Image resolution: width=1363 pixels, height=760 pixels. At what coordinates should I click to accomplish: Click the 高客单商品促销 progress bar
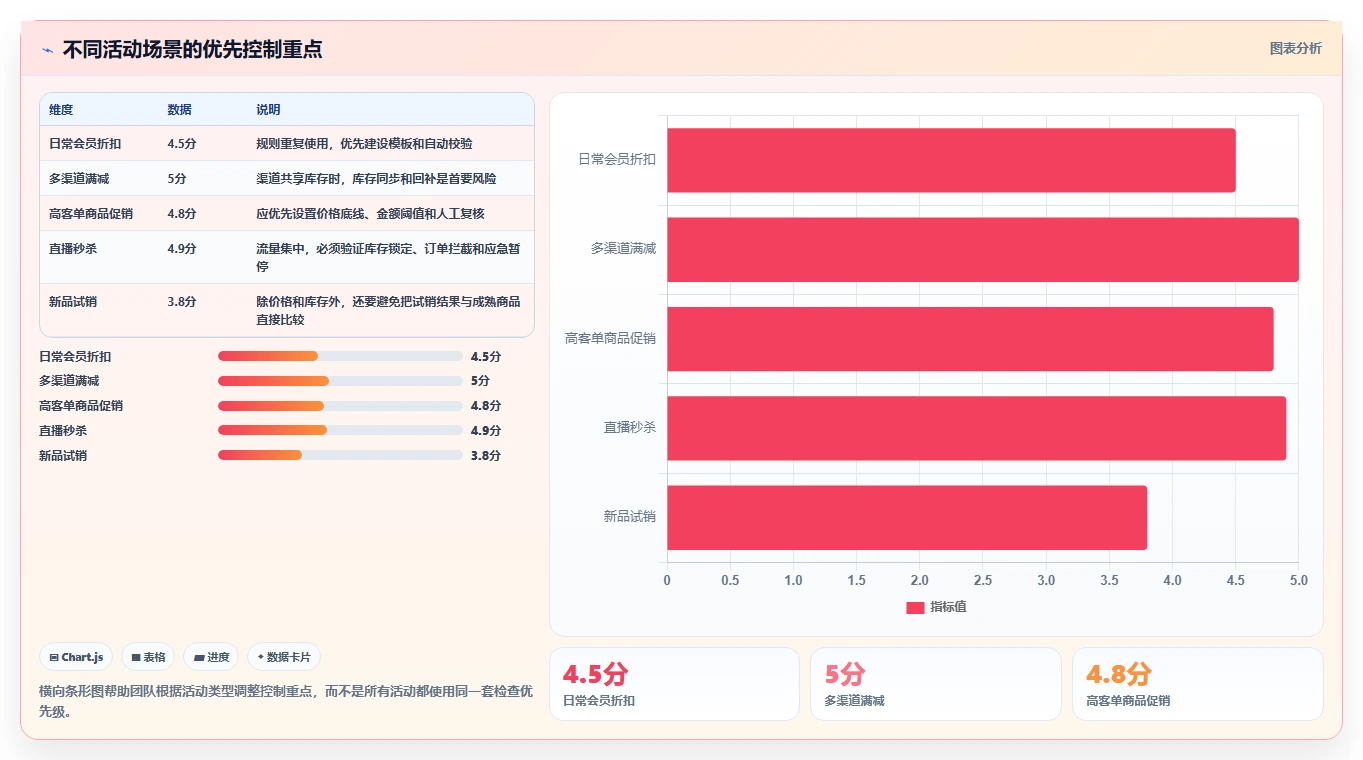pos(340,406)
